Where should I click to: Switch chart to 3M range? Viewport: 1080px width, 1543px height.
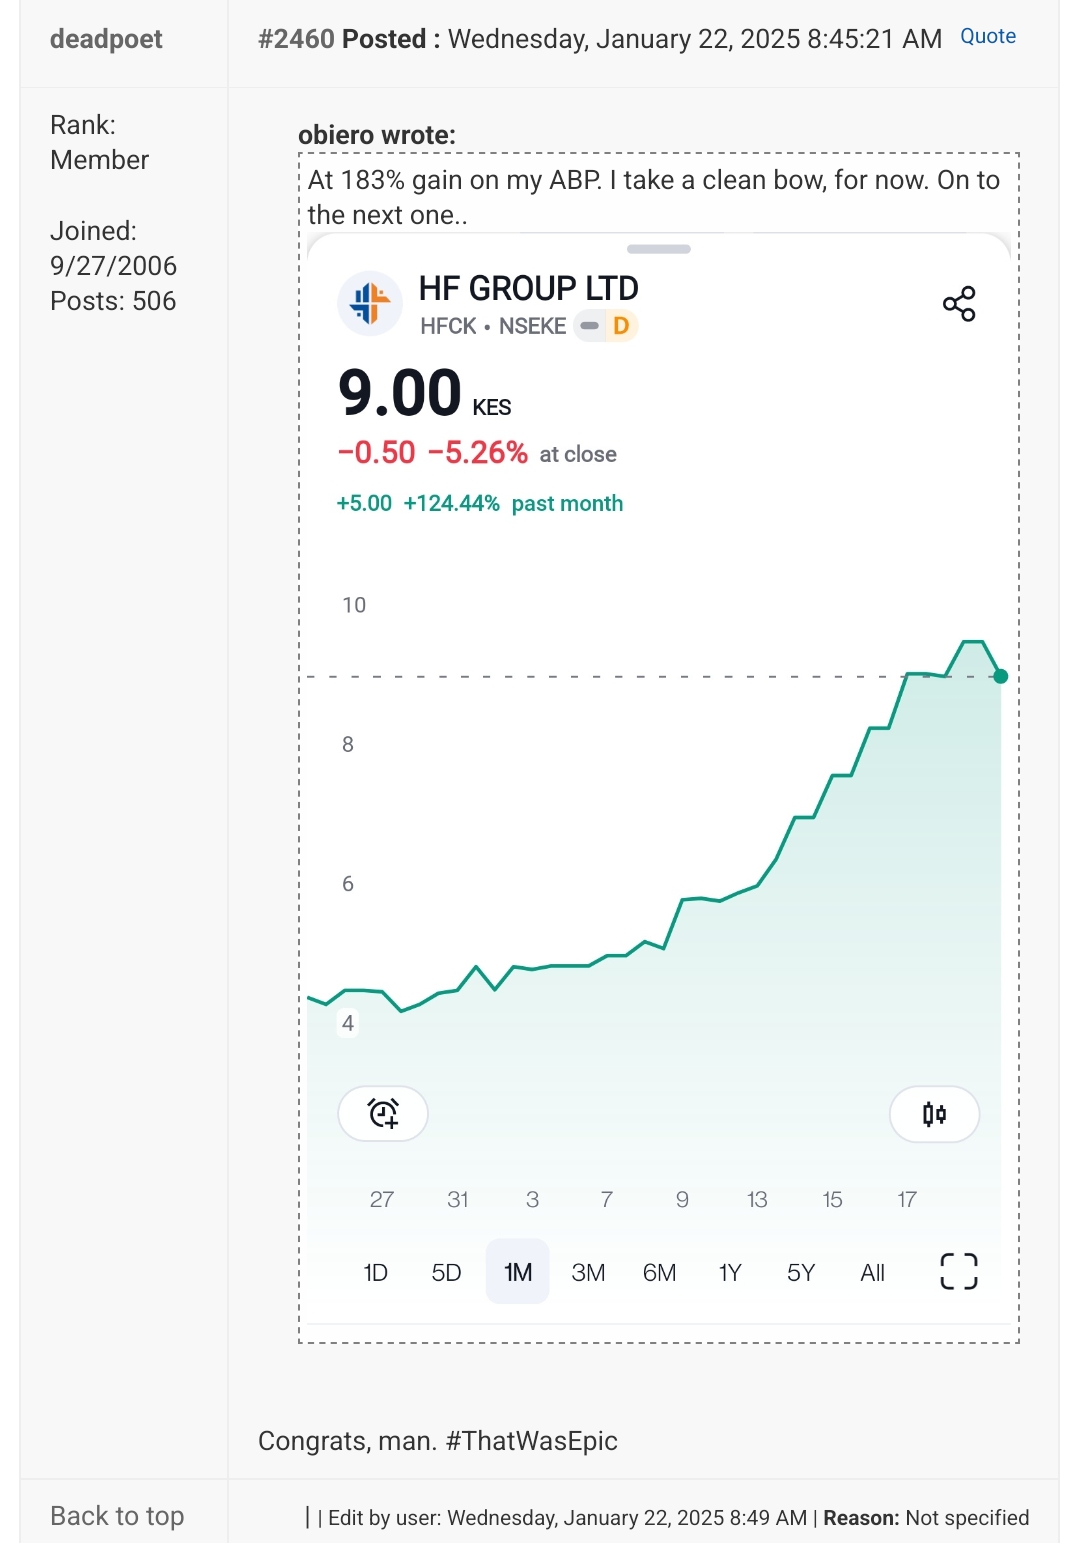coord(588,1272)
